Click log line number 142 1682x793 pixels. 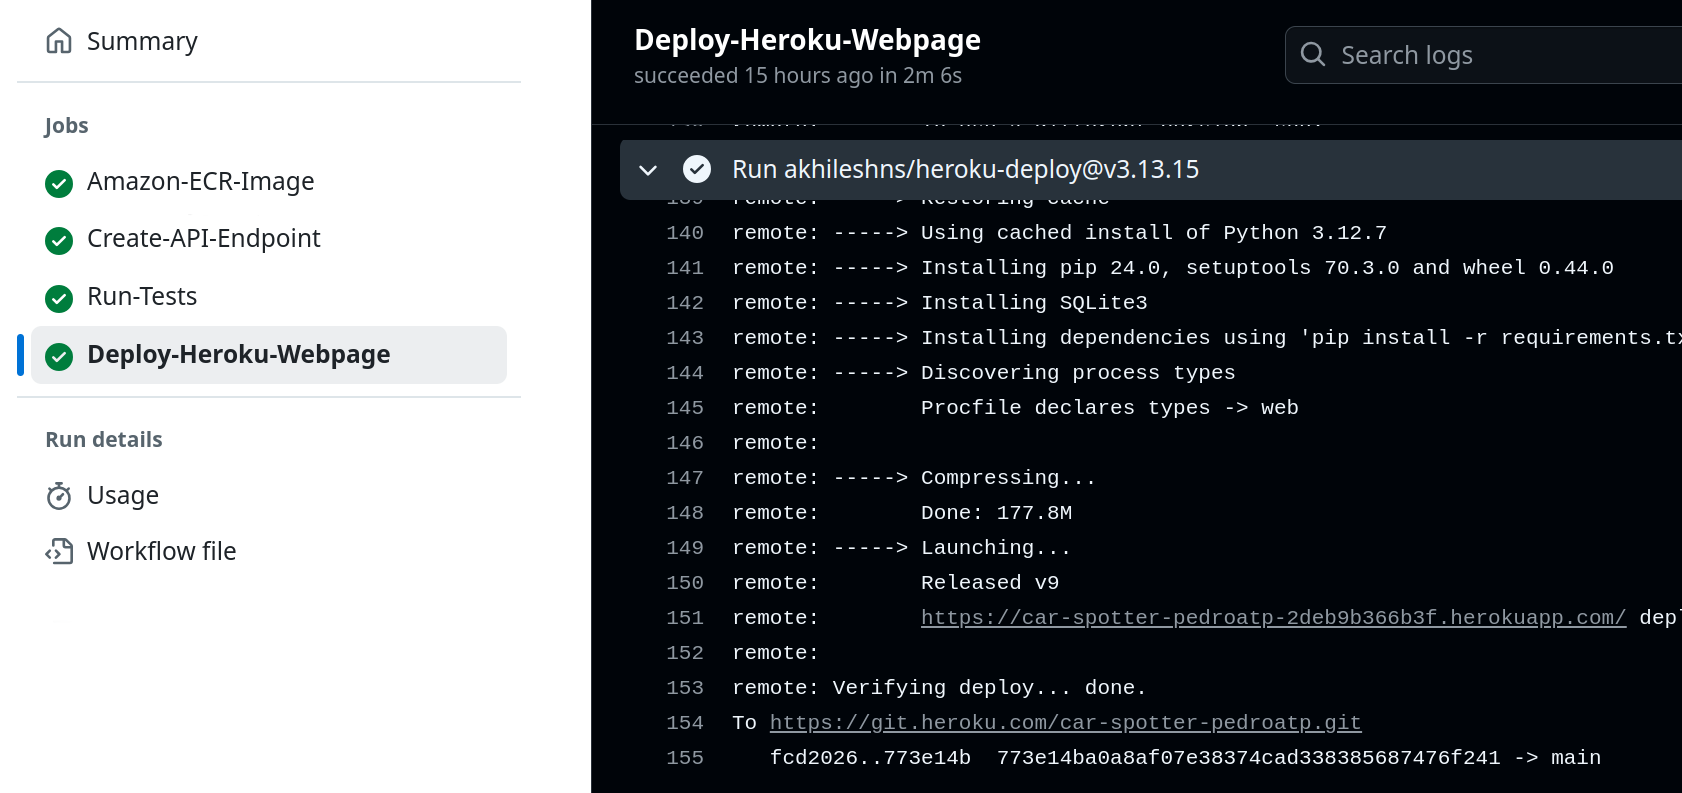tap(685, 303)
